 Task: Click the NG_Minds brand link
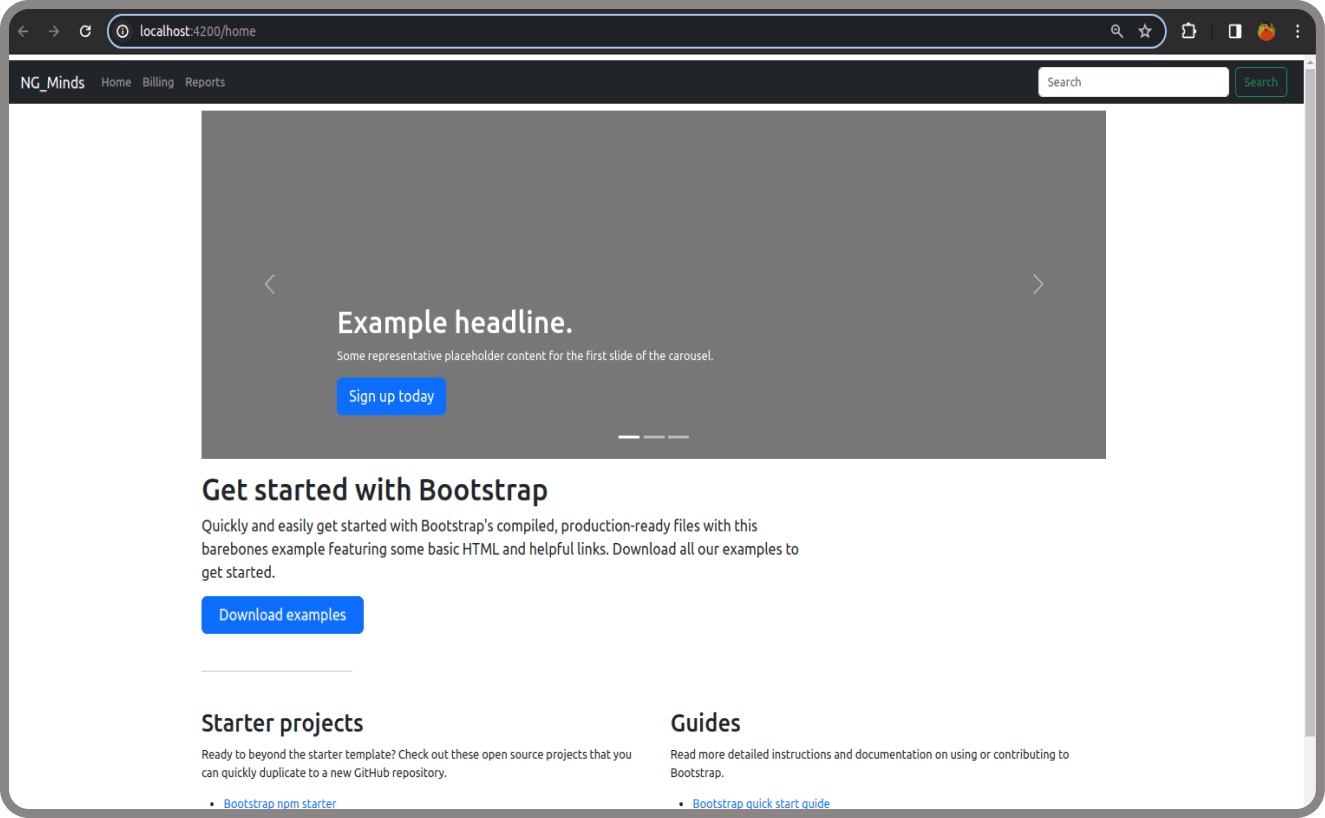(x=53, y=82)
